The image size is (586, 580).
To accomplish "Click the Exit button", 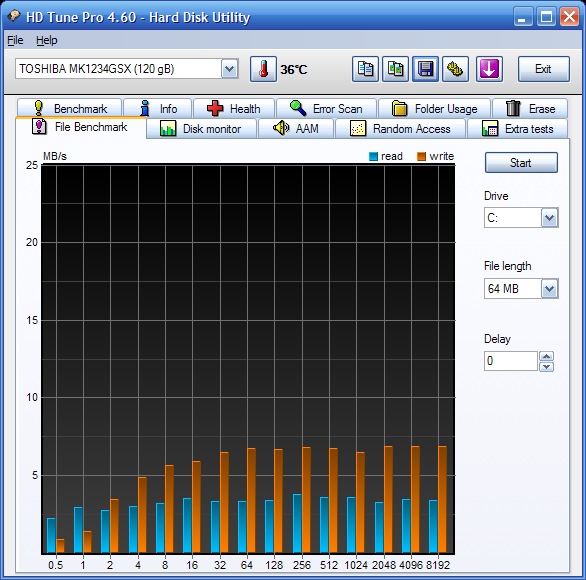I will click(x=543, y=69).
